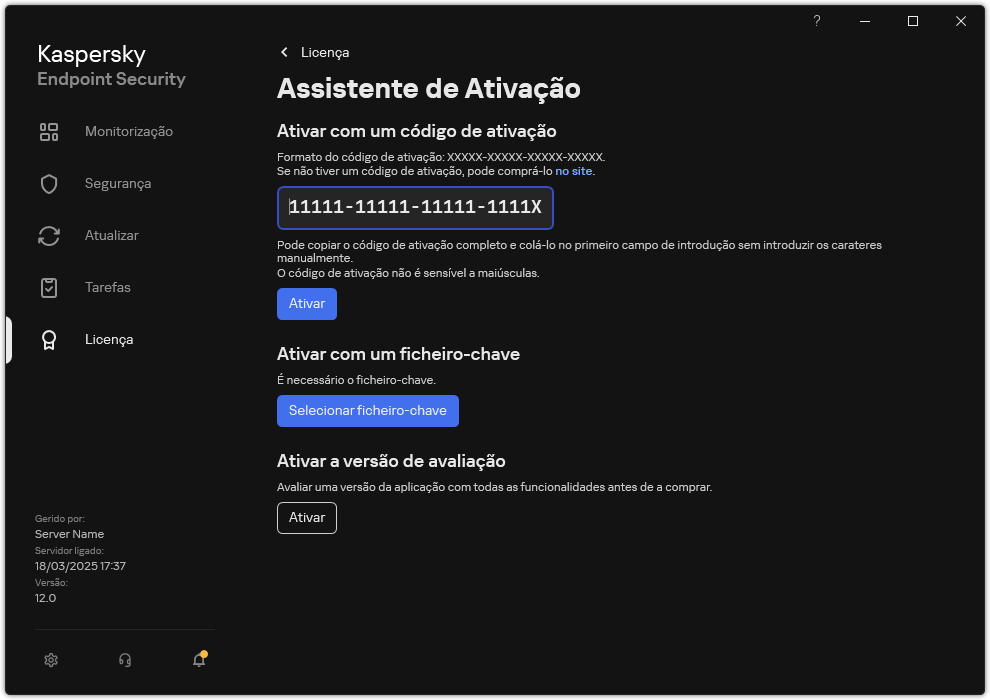
Task: Select the activation code input field
Action: click(x=415, y=208)
